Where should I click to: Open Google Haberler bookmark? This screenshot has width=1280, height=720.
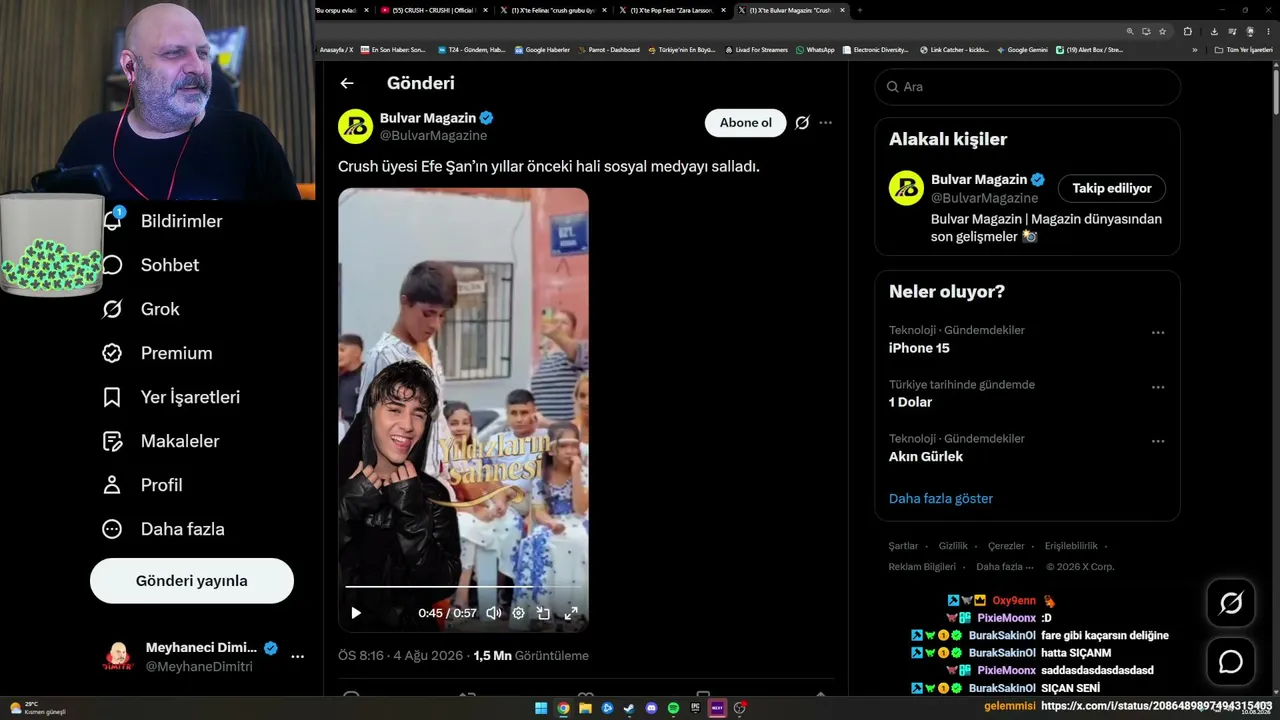point(542,49)
